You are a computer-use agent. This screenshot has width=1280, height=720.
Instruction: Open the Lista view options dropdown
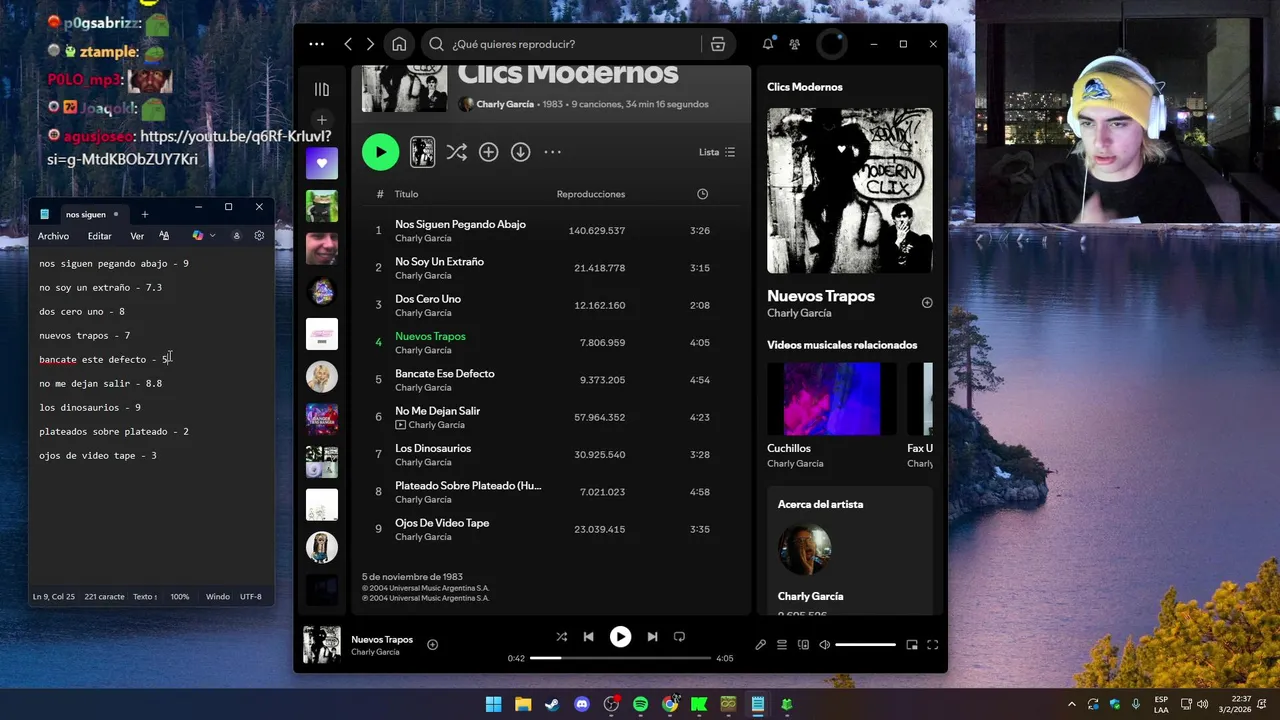tap(717, 152)
